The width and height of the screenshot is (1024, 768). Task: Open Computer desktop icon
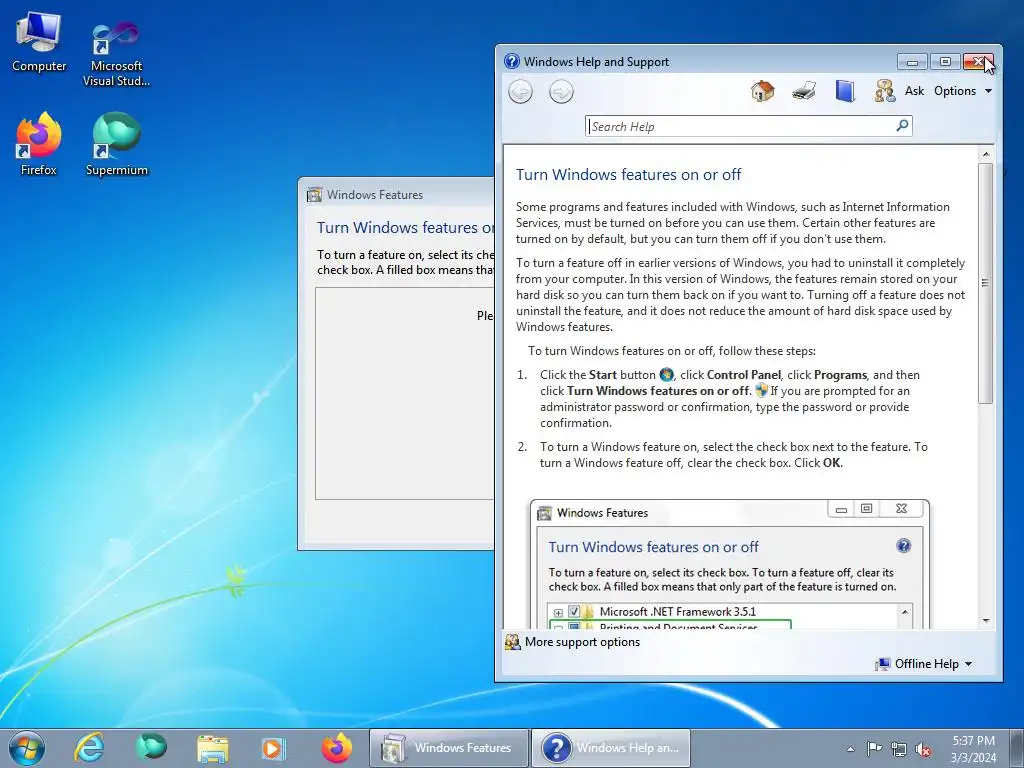[39, 42]
